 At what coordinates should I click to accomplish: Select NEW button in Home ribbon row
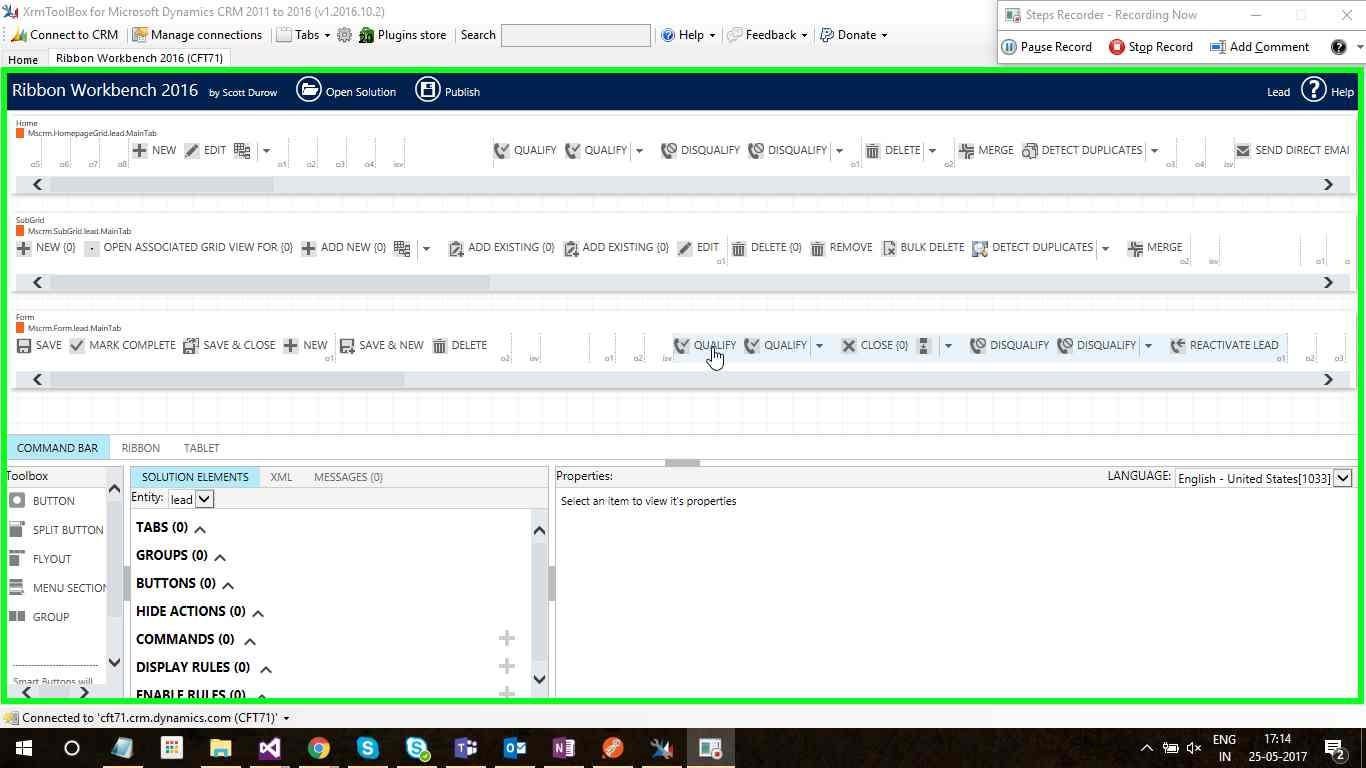(153, 150)
